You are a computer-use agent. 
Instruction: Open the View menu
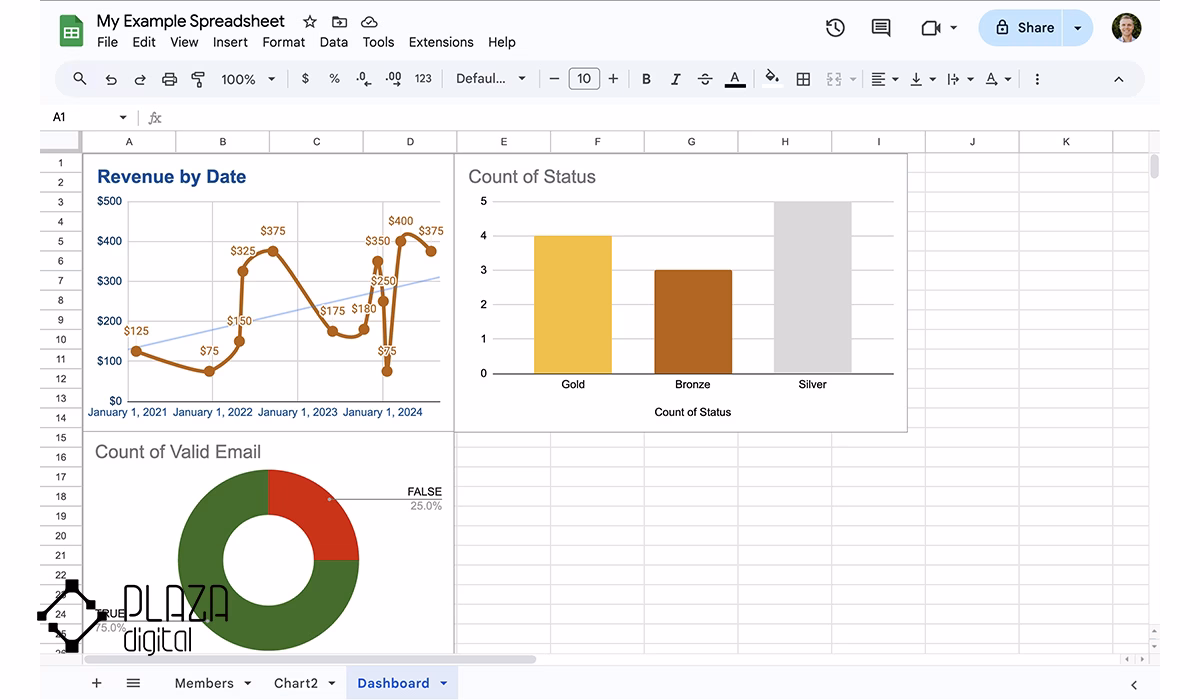click(x=184, y=42)
